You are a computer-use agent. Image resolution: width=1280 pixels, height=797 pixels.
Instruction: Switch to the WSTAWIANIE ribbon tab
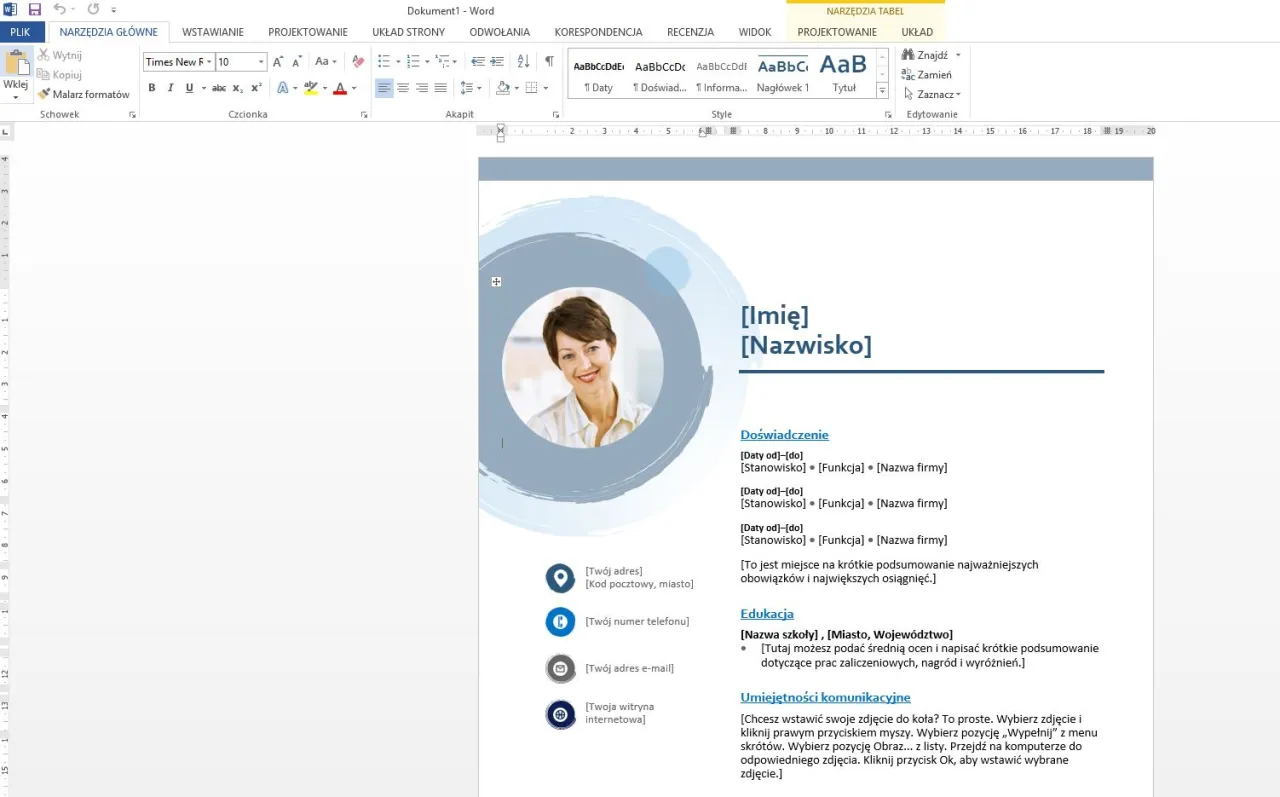click(x=212, y=31)
